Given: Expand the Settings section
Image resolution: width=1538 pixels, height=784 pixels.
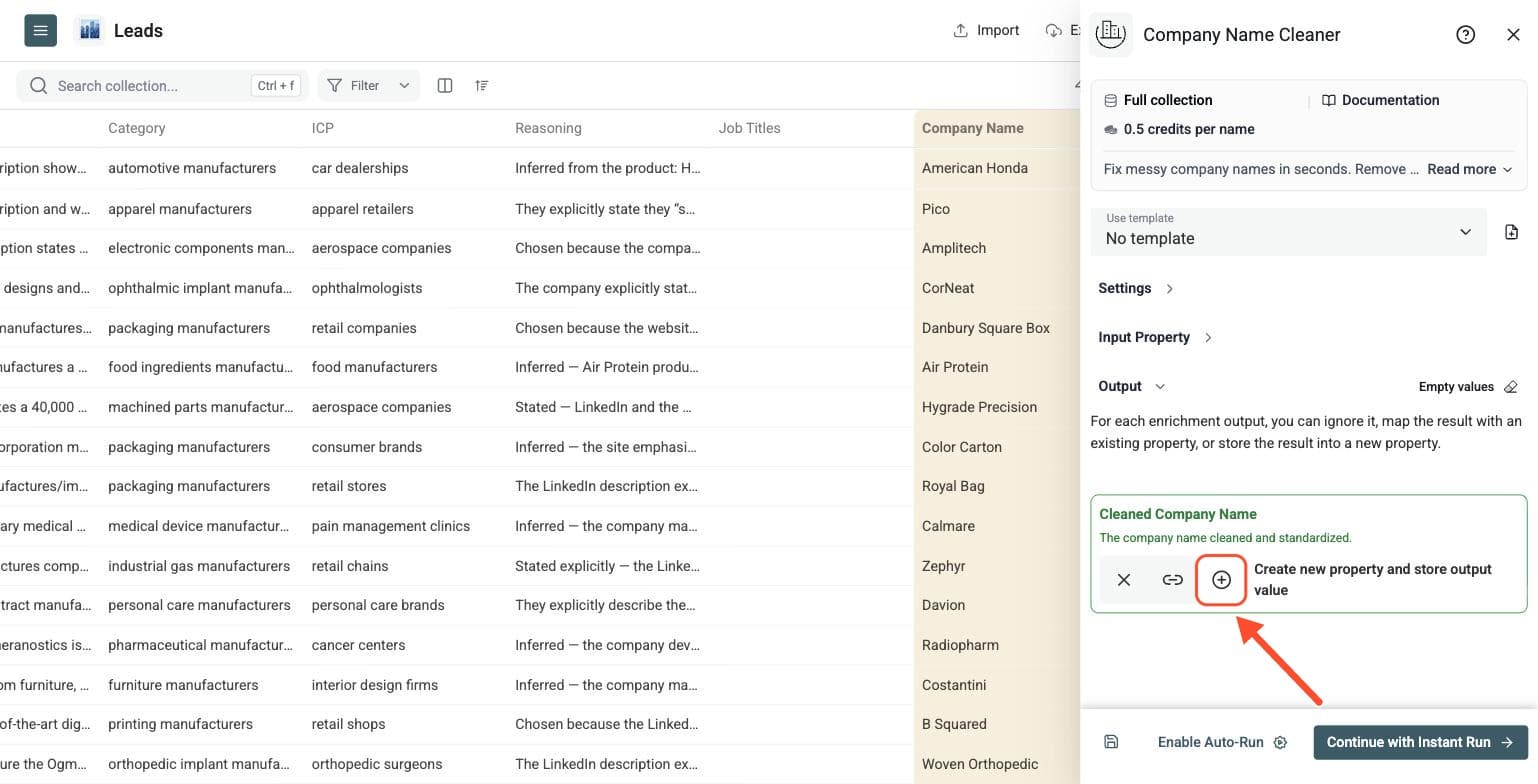Looking at the screenshot, I should point(1136,289).
